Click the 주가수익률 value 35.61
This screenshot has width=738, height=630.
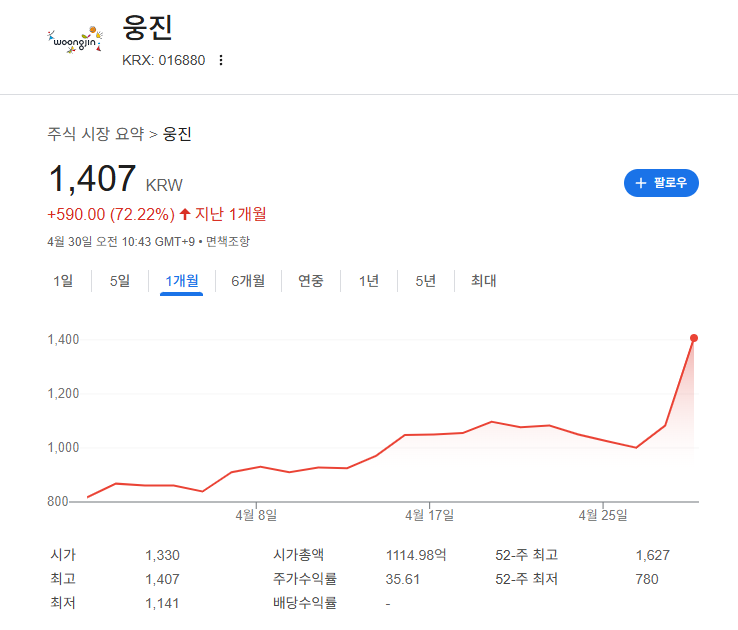click(402, 579)
